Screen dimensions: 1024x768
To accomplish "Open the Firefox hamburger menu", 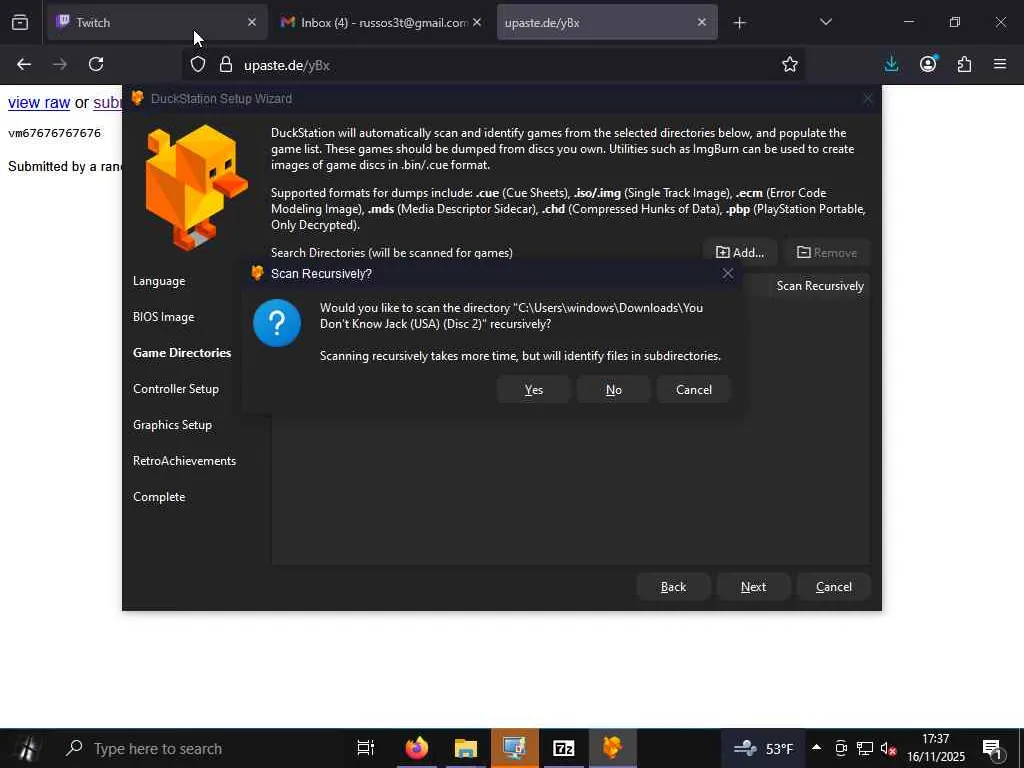I will pyautogui.click(x=1000, y=64).
